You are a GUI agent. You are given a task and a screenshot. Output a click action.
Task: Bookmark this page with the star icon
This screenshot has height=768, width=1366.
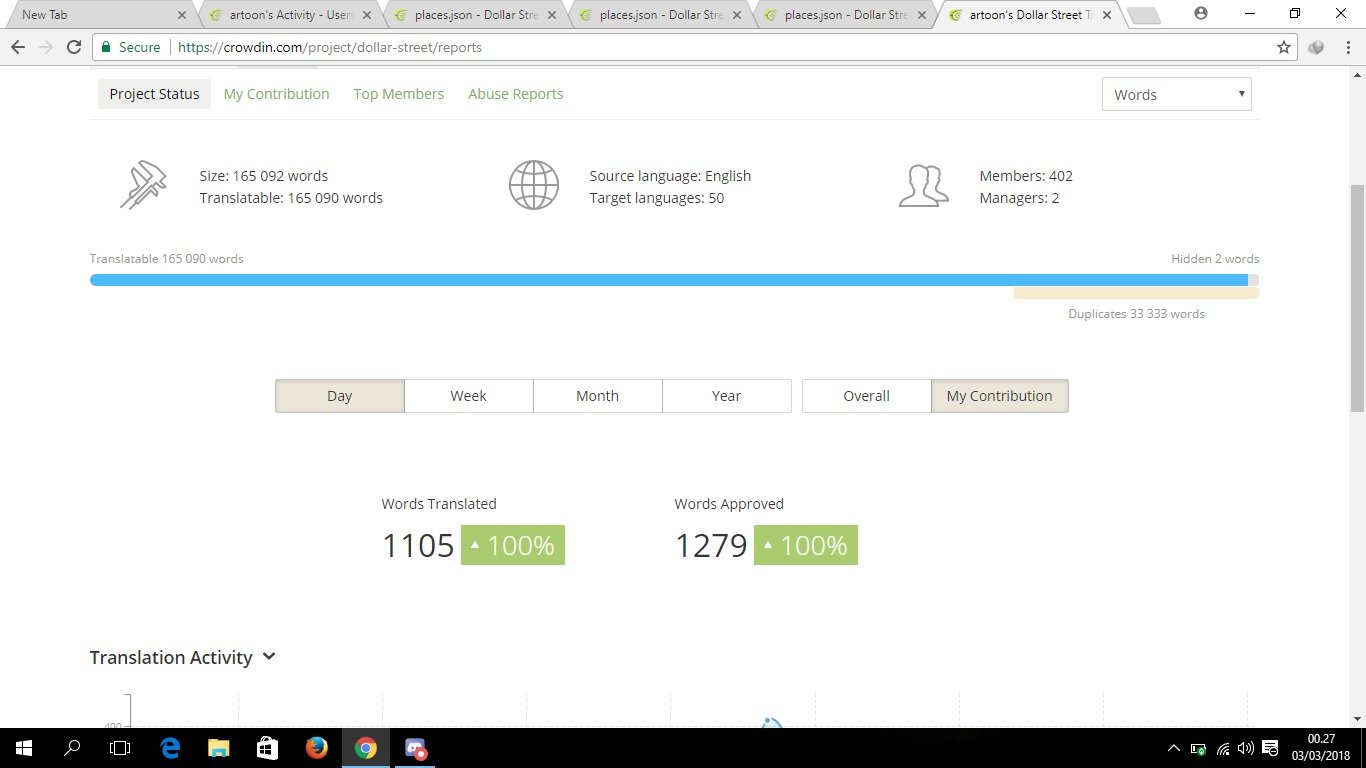click(x=1284, y=47)
